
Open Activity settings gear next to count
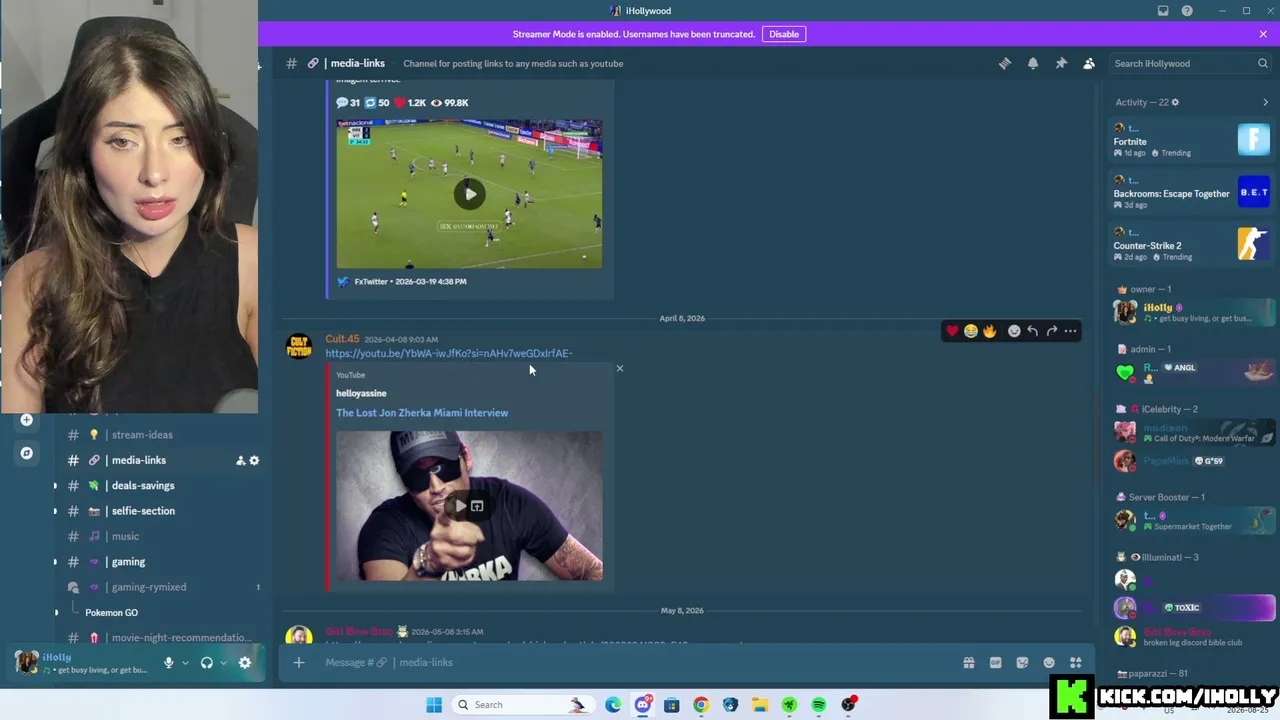point(1175,102)
